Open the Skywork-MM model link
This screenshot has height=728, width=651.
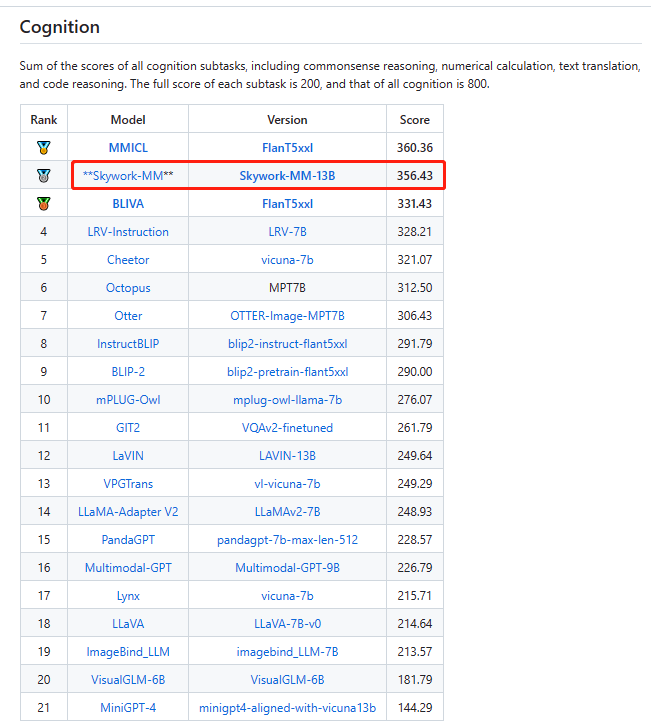(x=128, y=176)
